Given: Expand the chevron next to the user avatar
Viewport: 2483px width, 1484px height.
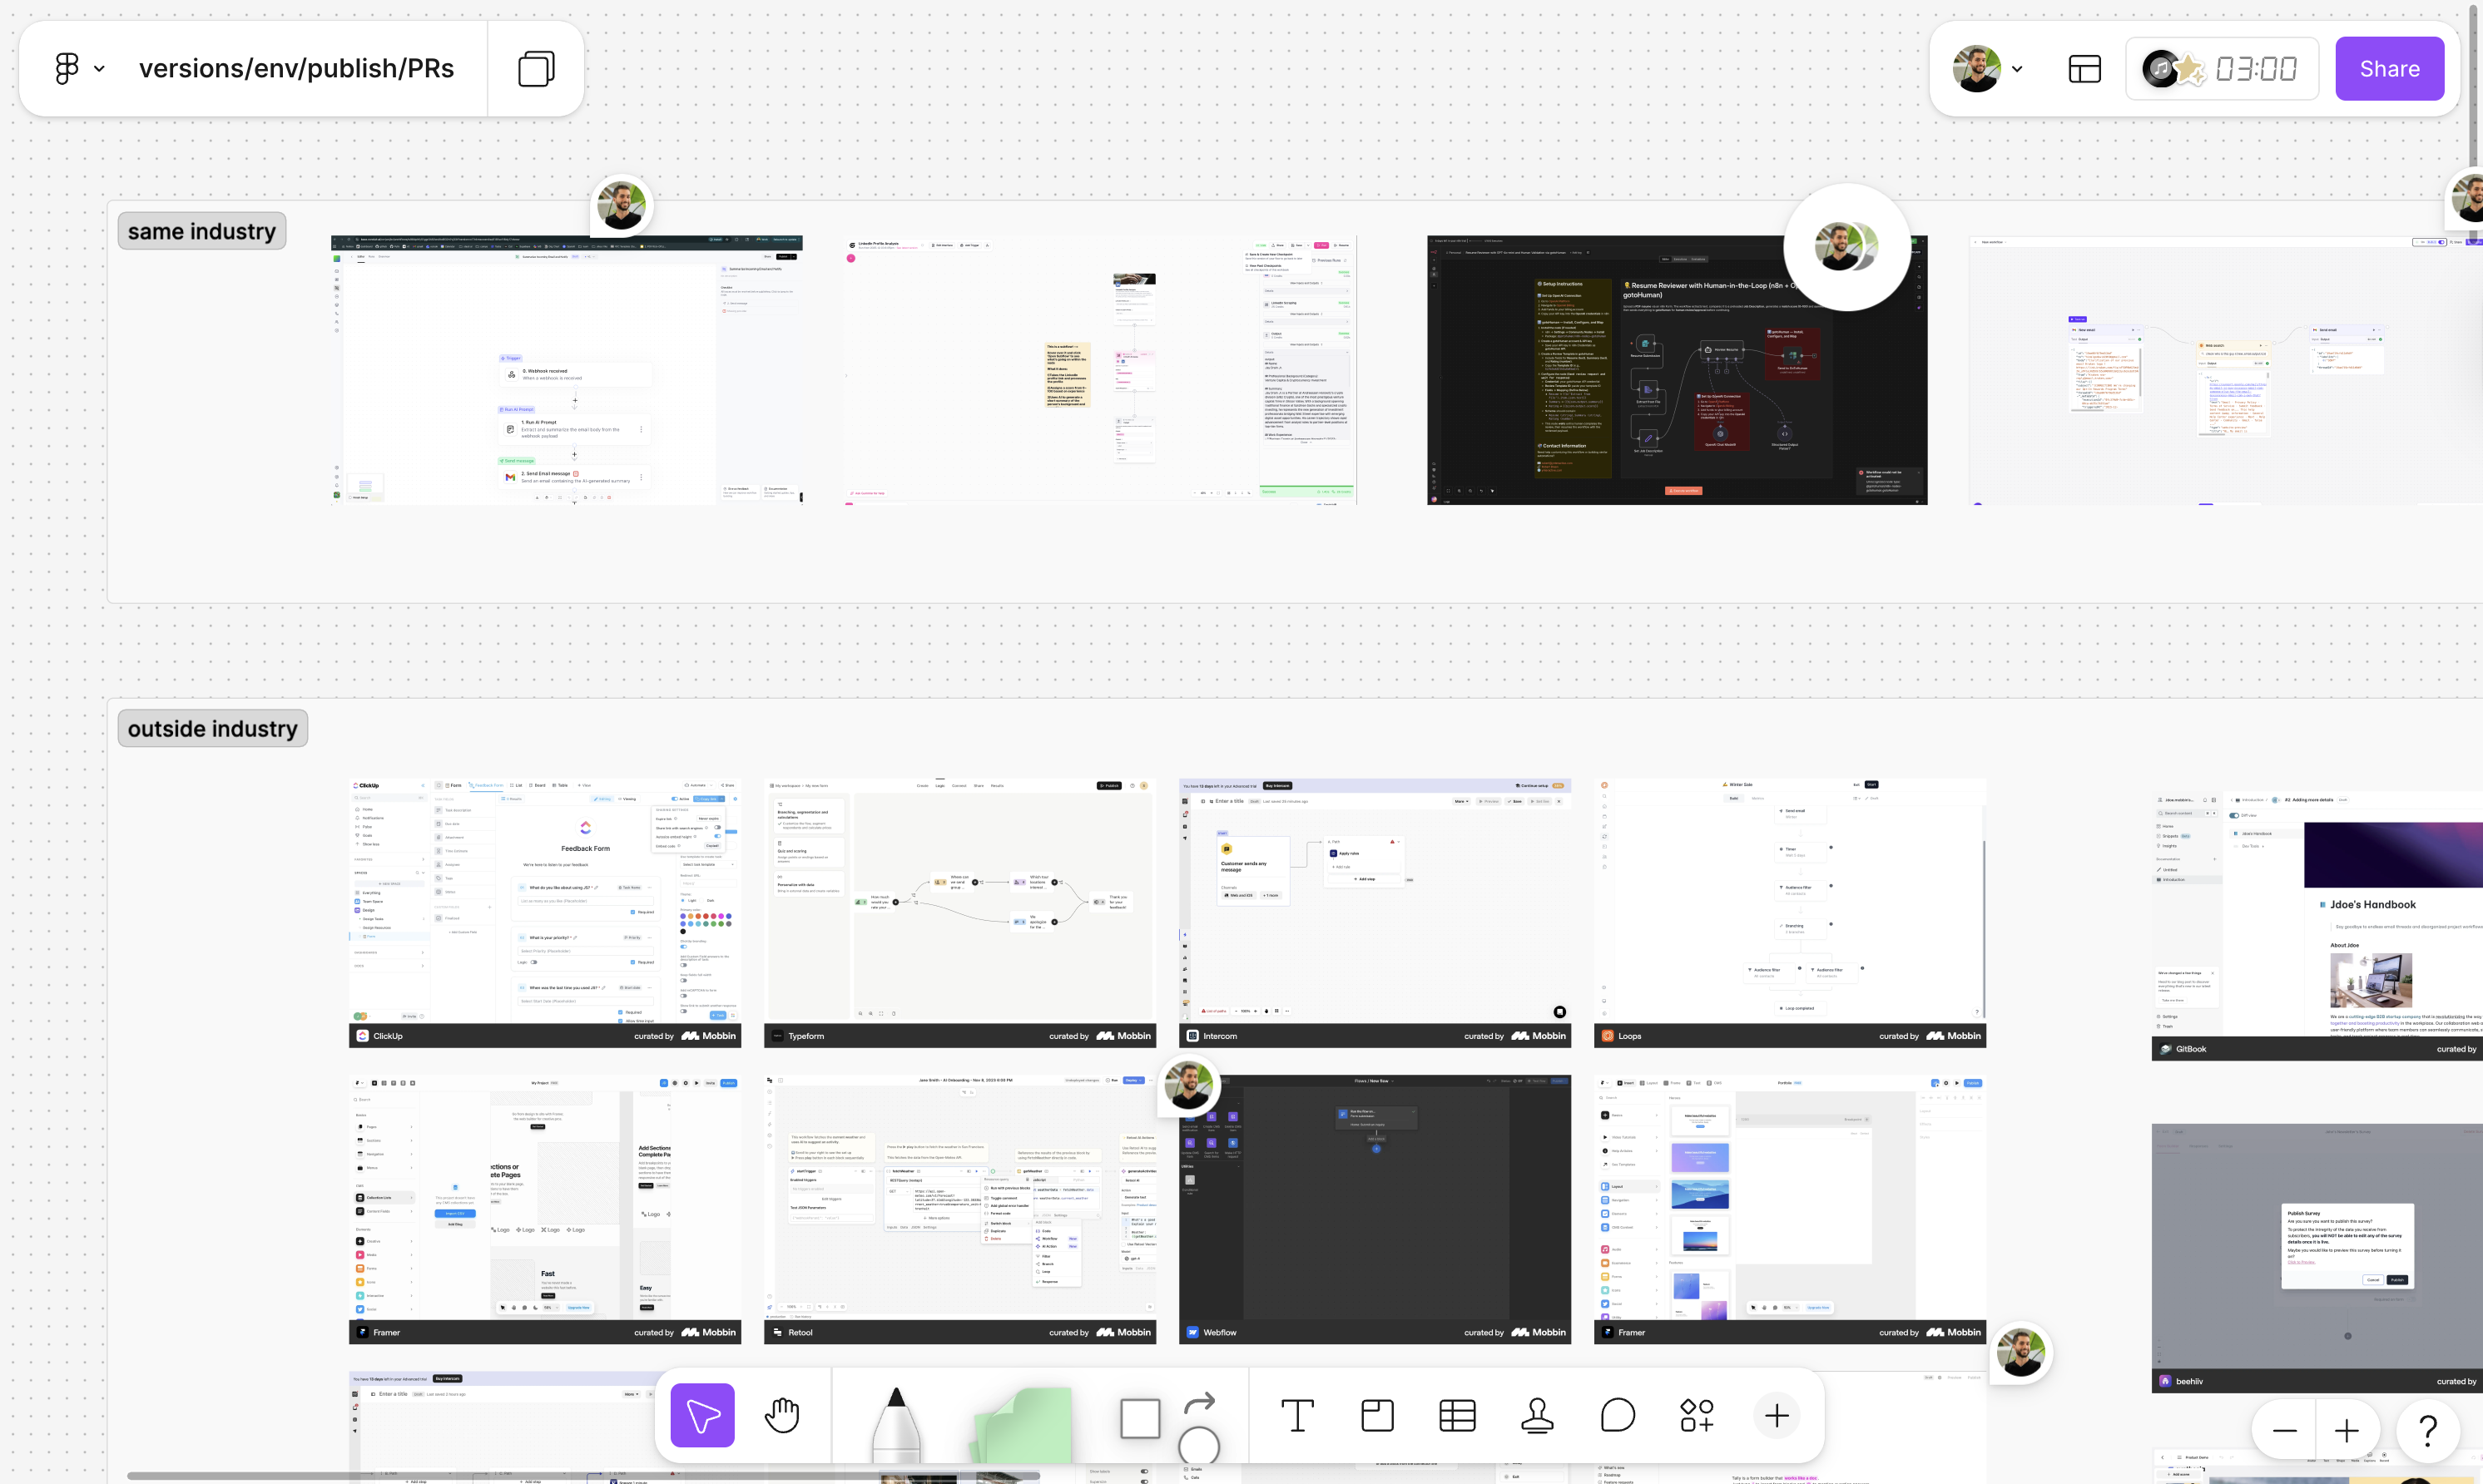Looking at the screenshot, I should (x=2017, y=69).
